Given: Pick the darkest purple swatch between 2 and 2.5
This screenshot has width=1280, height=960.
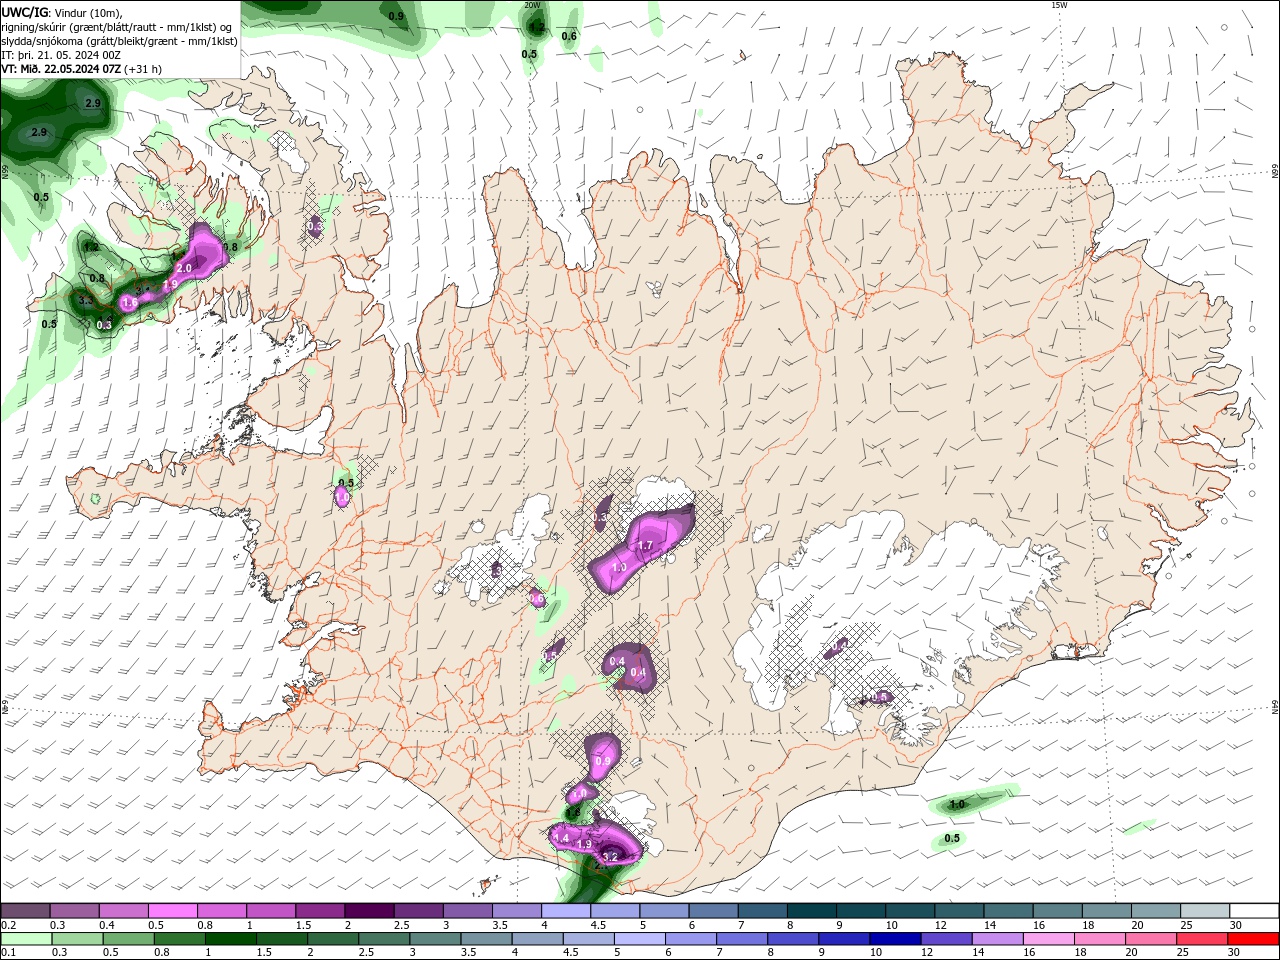Looking at the screenshot, I should click(x=368, y=911).
